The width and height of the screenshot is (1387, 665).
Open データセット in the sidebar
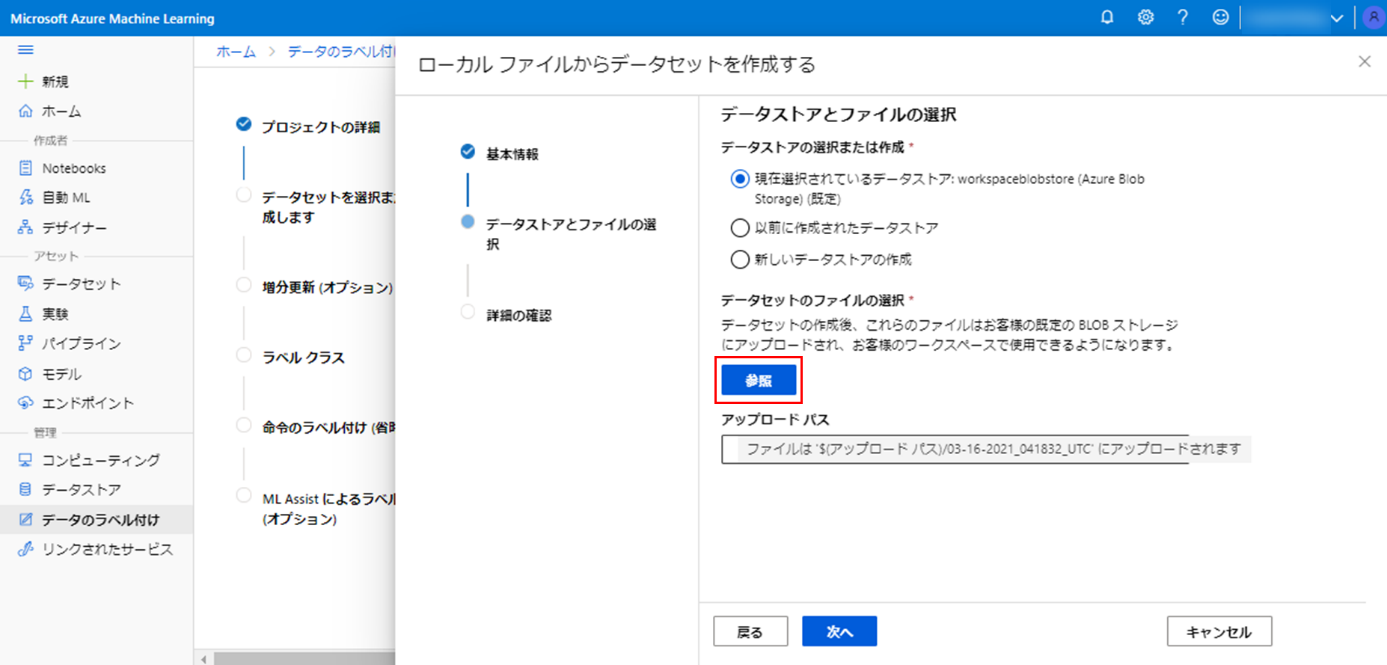click(x=81, y=284)
